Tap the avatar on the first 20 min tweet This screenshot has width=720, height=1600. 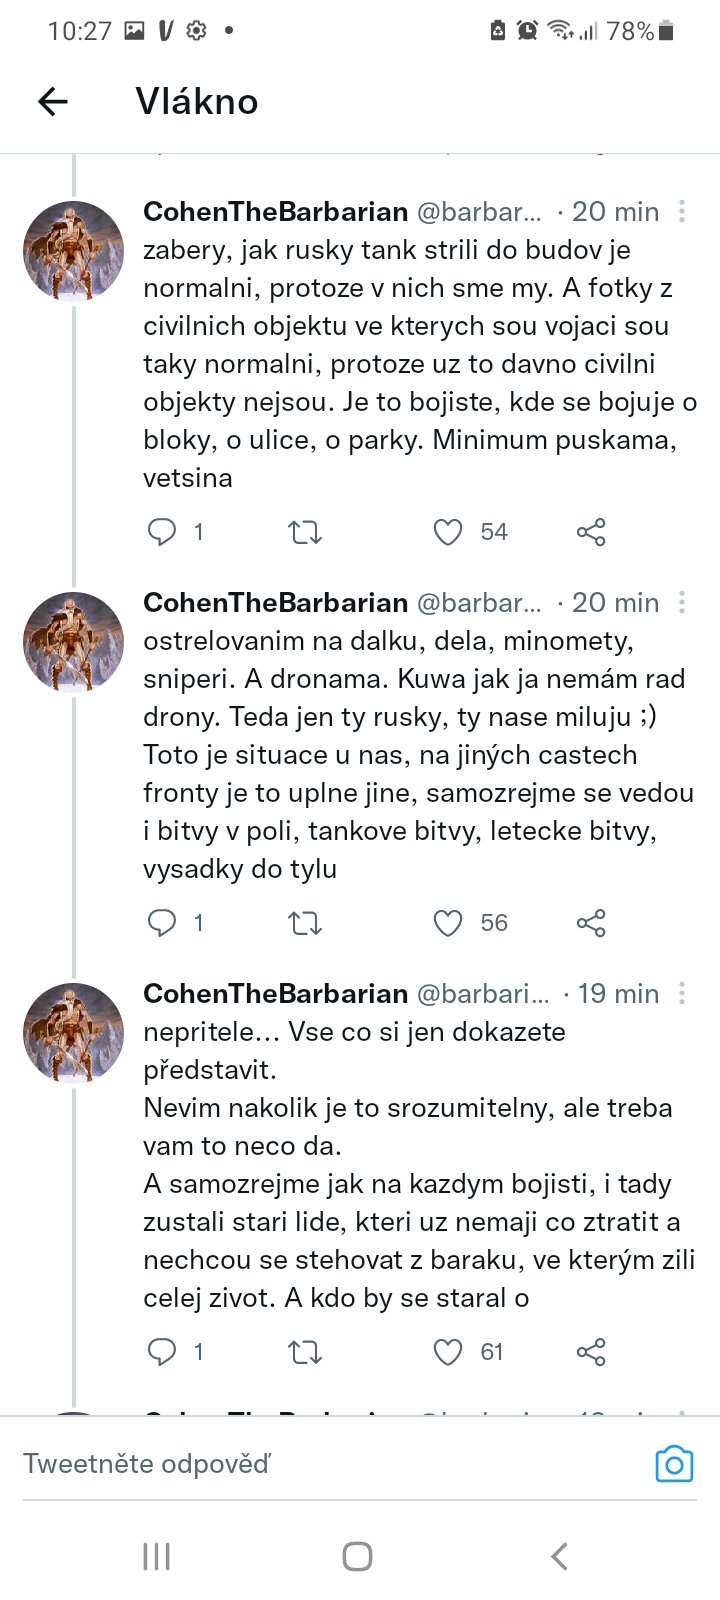[x=74, y=251]
